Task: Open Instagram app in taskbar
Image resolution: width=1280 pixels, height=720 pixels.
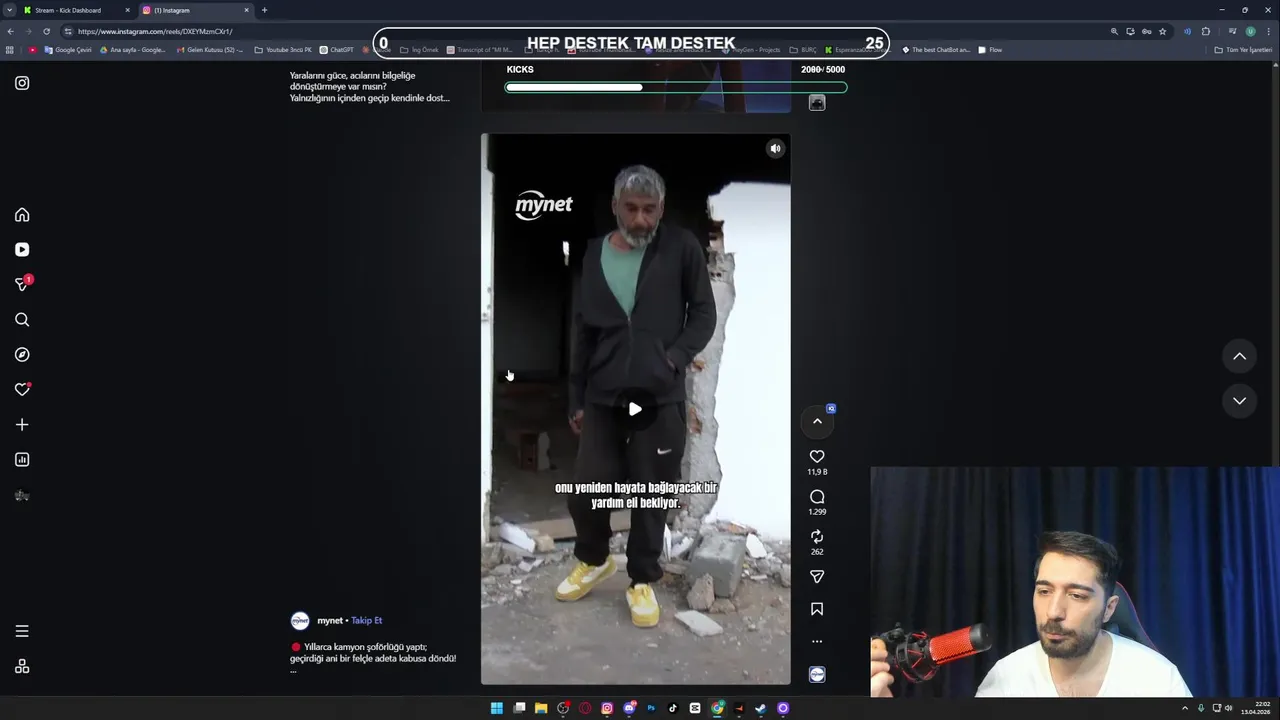Action: click(606, 708)
